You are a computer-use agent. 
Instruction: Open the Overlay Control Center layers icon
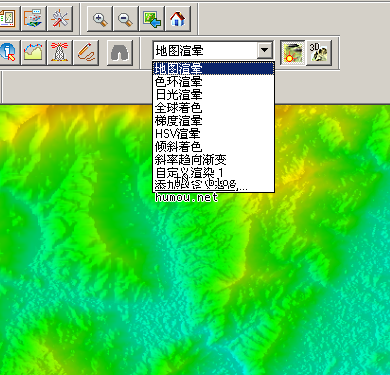click(33, 19)
